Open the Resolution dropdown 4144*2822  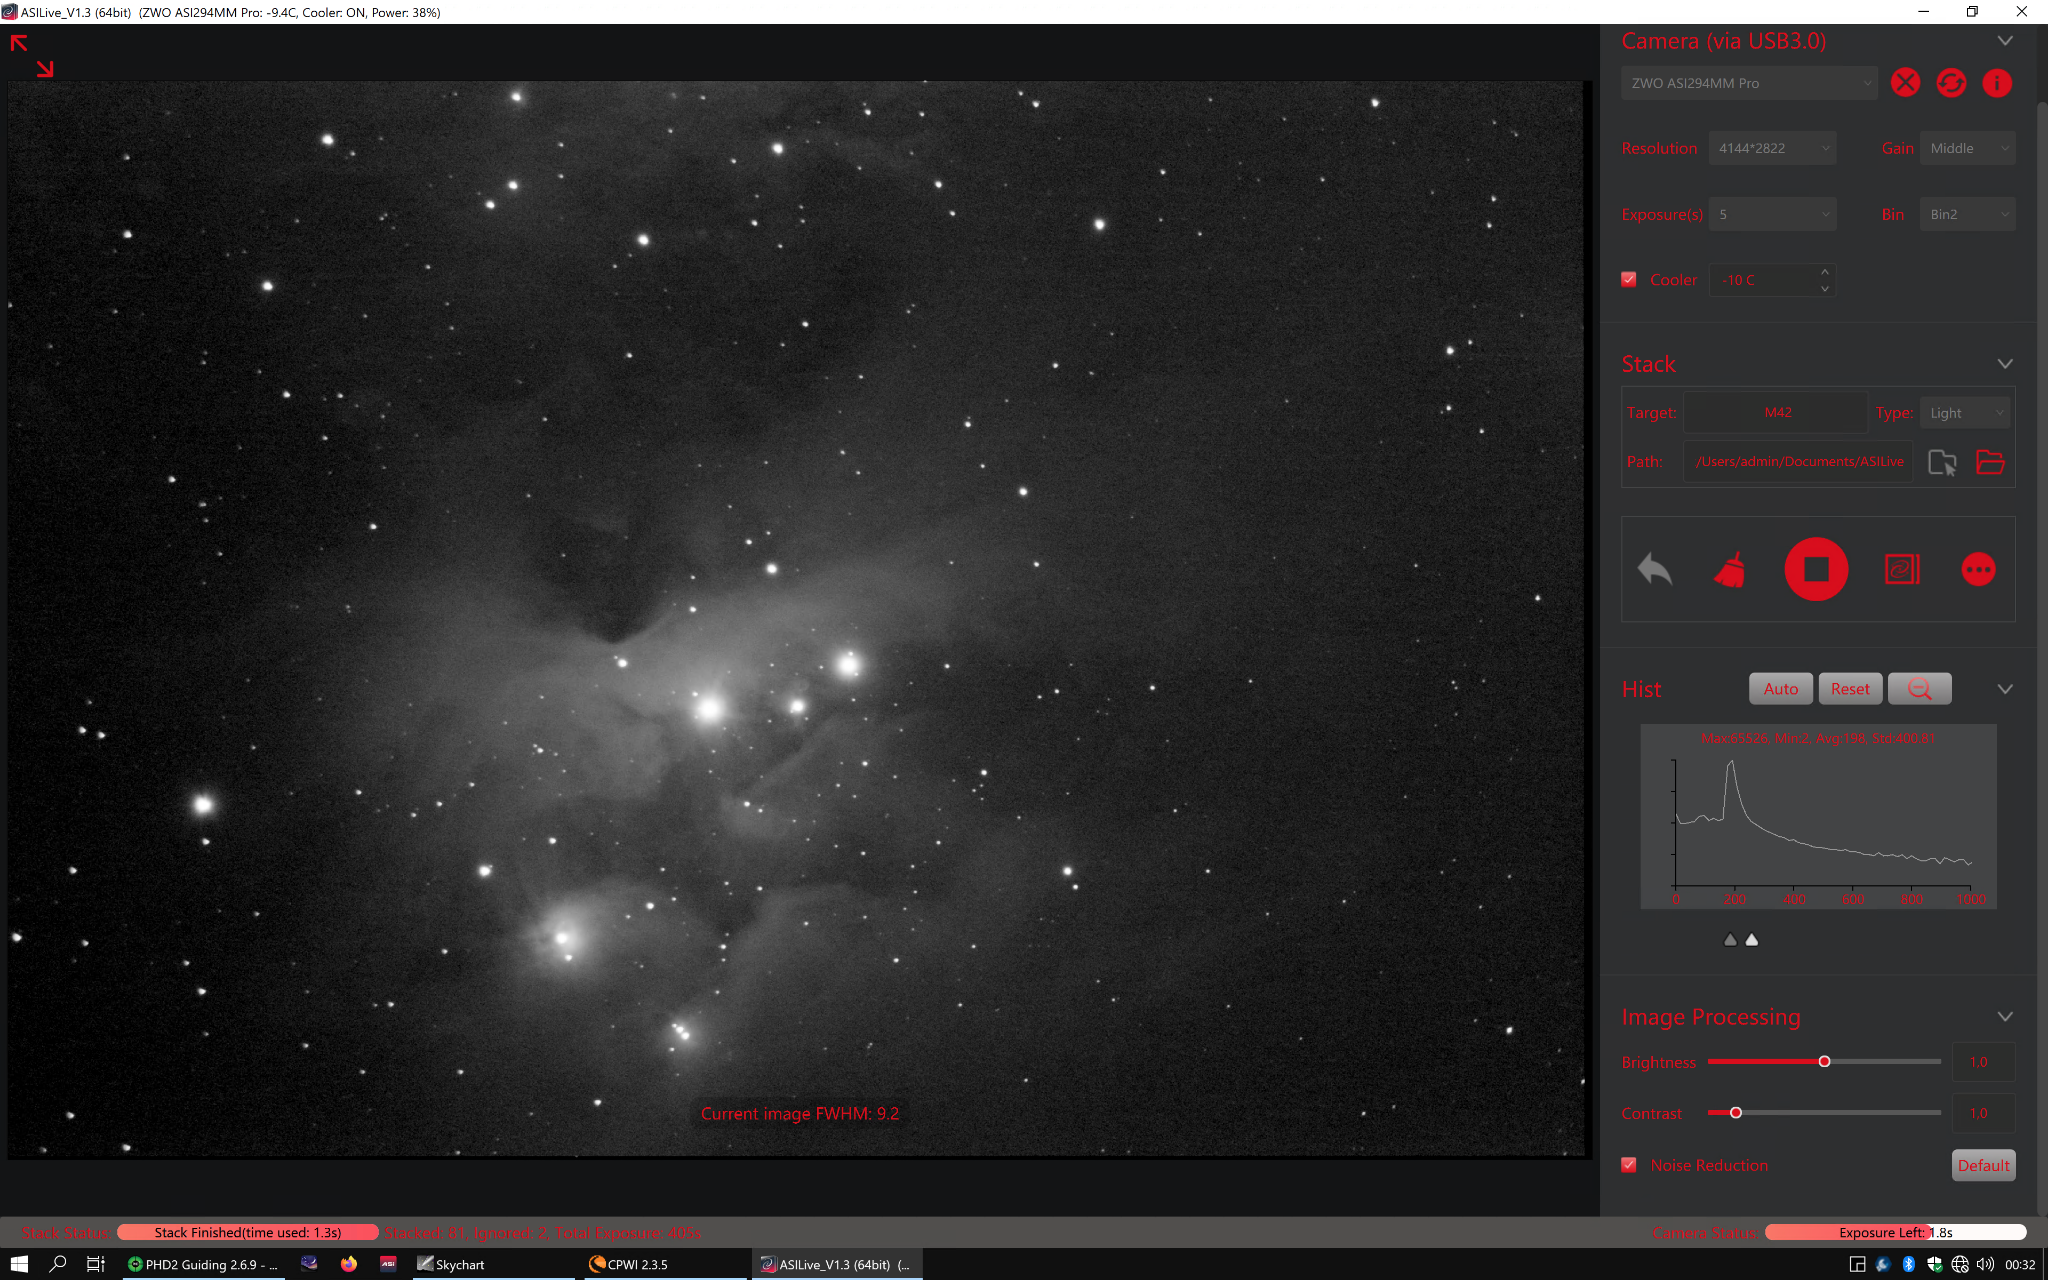click(x=1772, y=148)
